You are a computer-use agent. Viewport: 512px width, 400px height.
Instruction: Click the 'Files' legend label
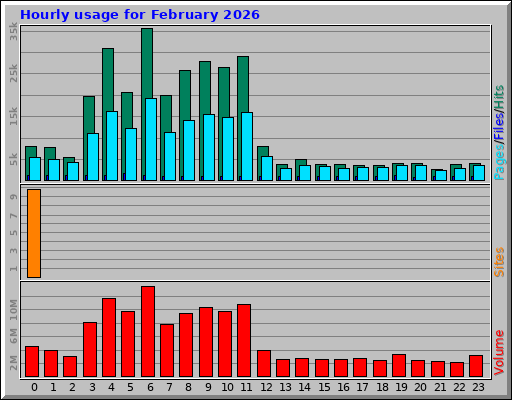[499, 127]
